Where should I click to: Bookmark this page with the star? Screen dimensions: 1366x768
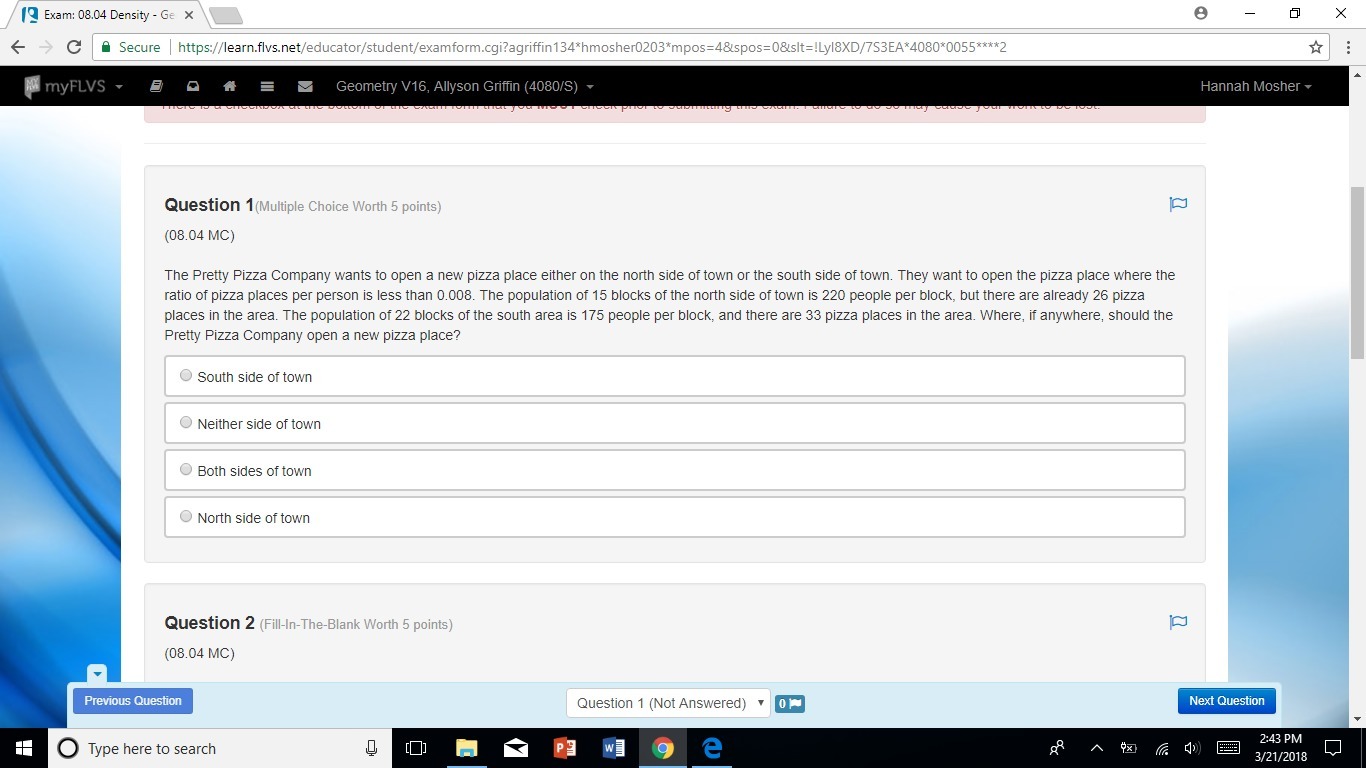[x=1316, y=47]
